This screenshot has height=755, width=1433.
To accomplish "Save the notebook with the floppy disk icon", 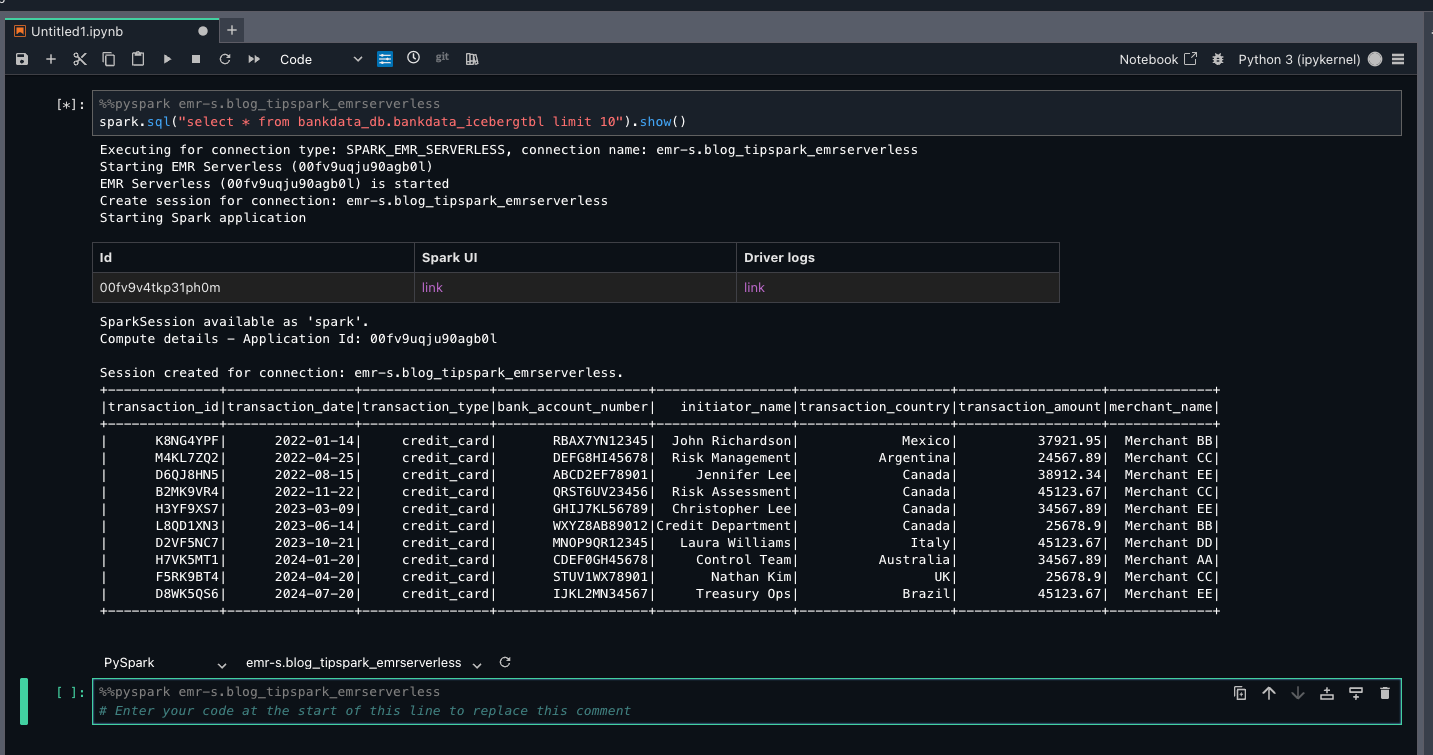I will [22, 60].
